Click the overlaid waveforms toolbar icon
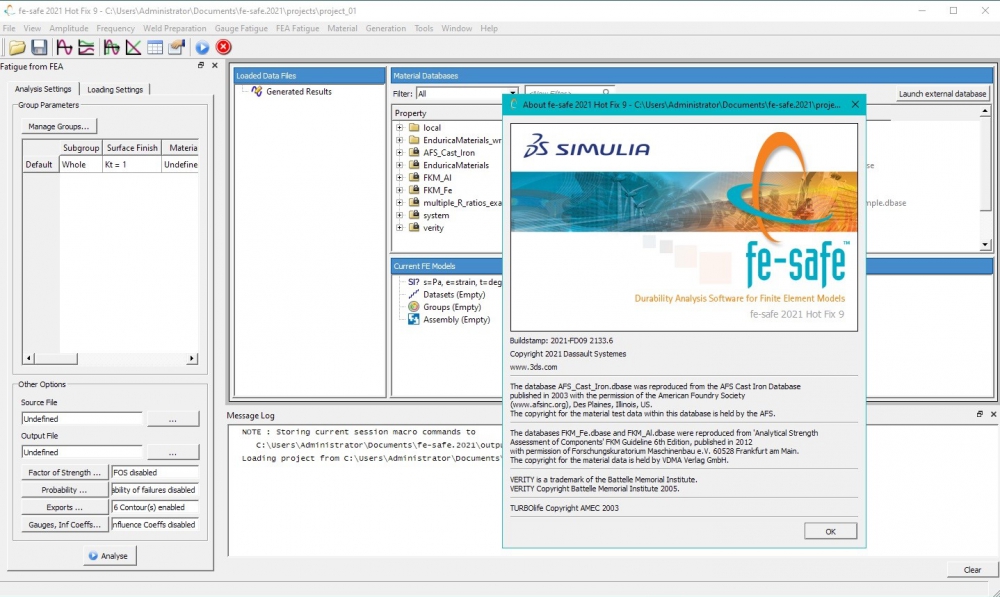The width and height of the screenshot is (1000, 597). pyautogui.click(x=112, y=47)
